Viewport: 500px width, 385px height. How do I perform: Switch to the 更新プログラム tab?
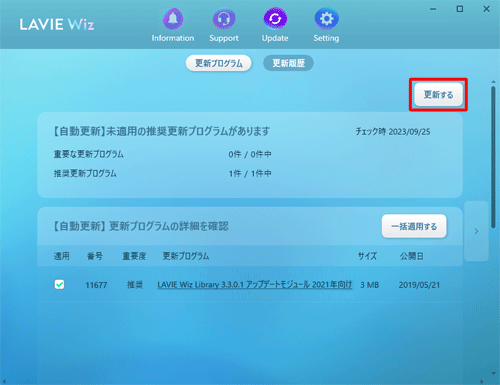pyautogui.click(x=218, y=63)
